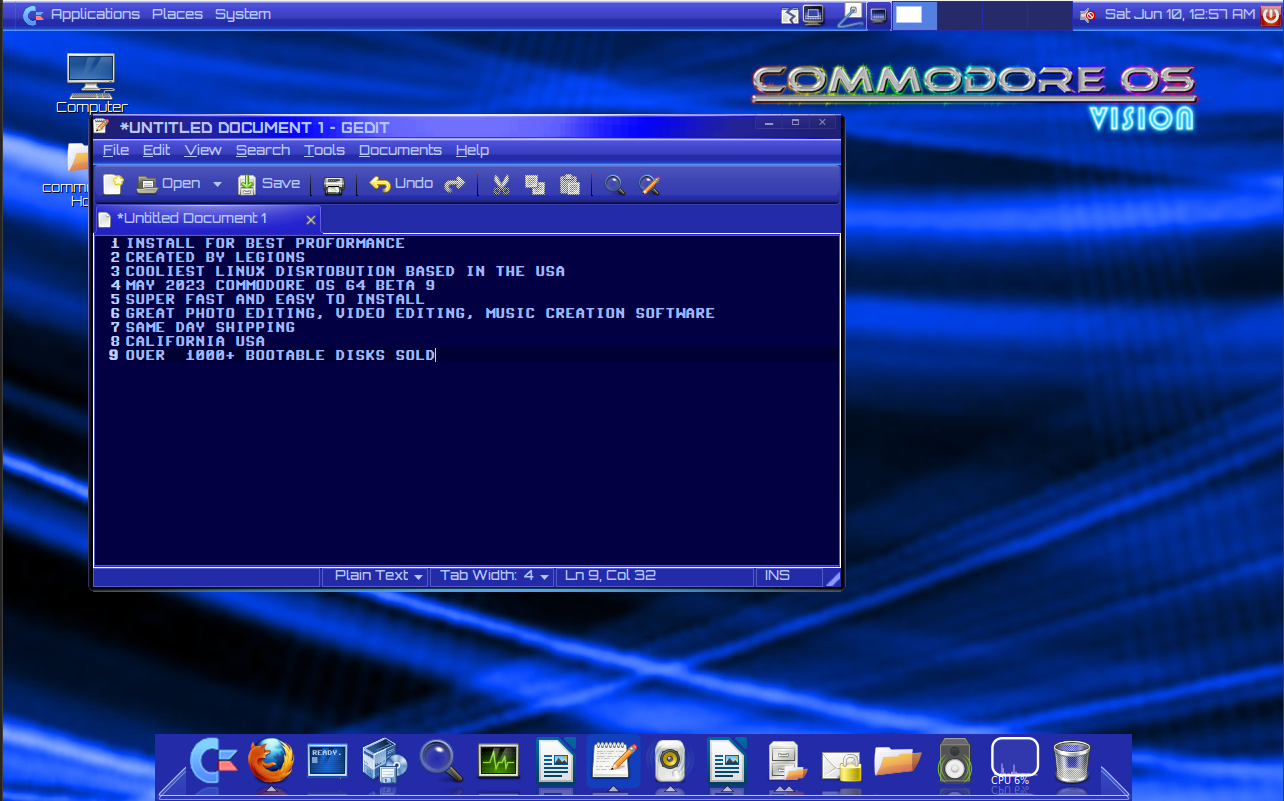Click the clock showing Sat Jun 10
The image size is (1284, 801).
(x=1179, y=14)
